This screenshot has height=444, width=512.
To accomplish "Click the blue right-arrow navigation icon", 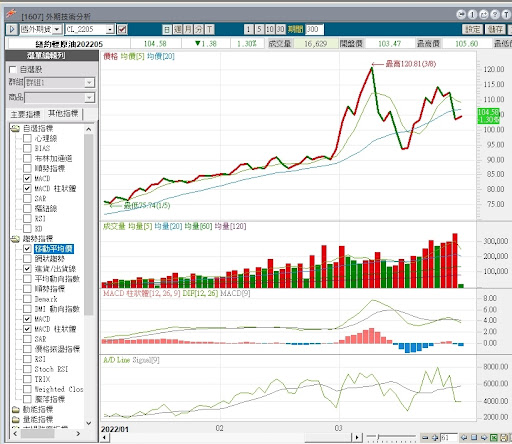I will [x=484, y=437].
